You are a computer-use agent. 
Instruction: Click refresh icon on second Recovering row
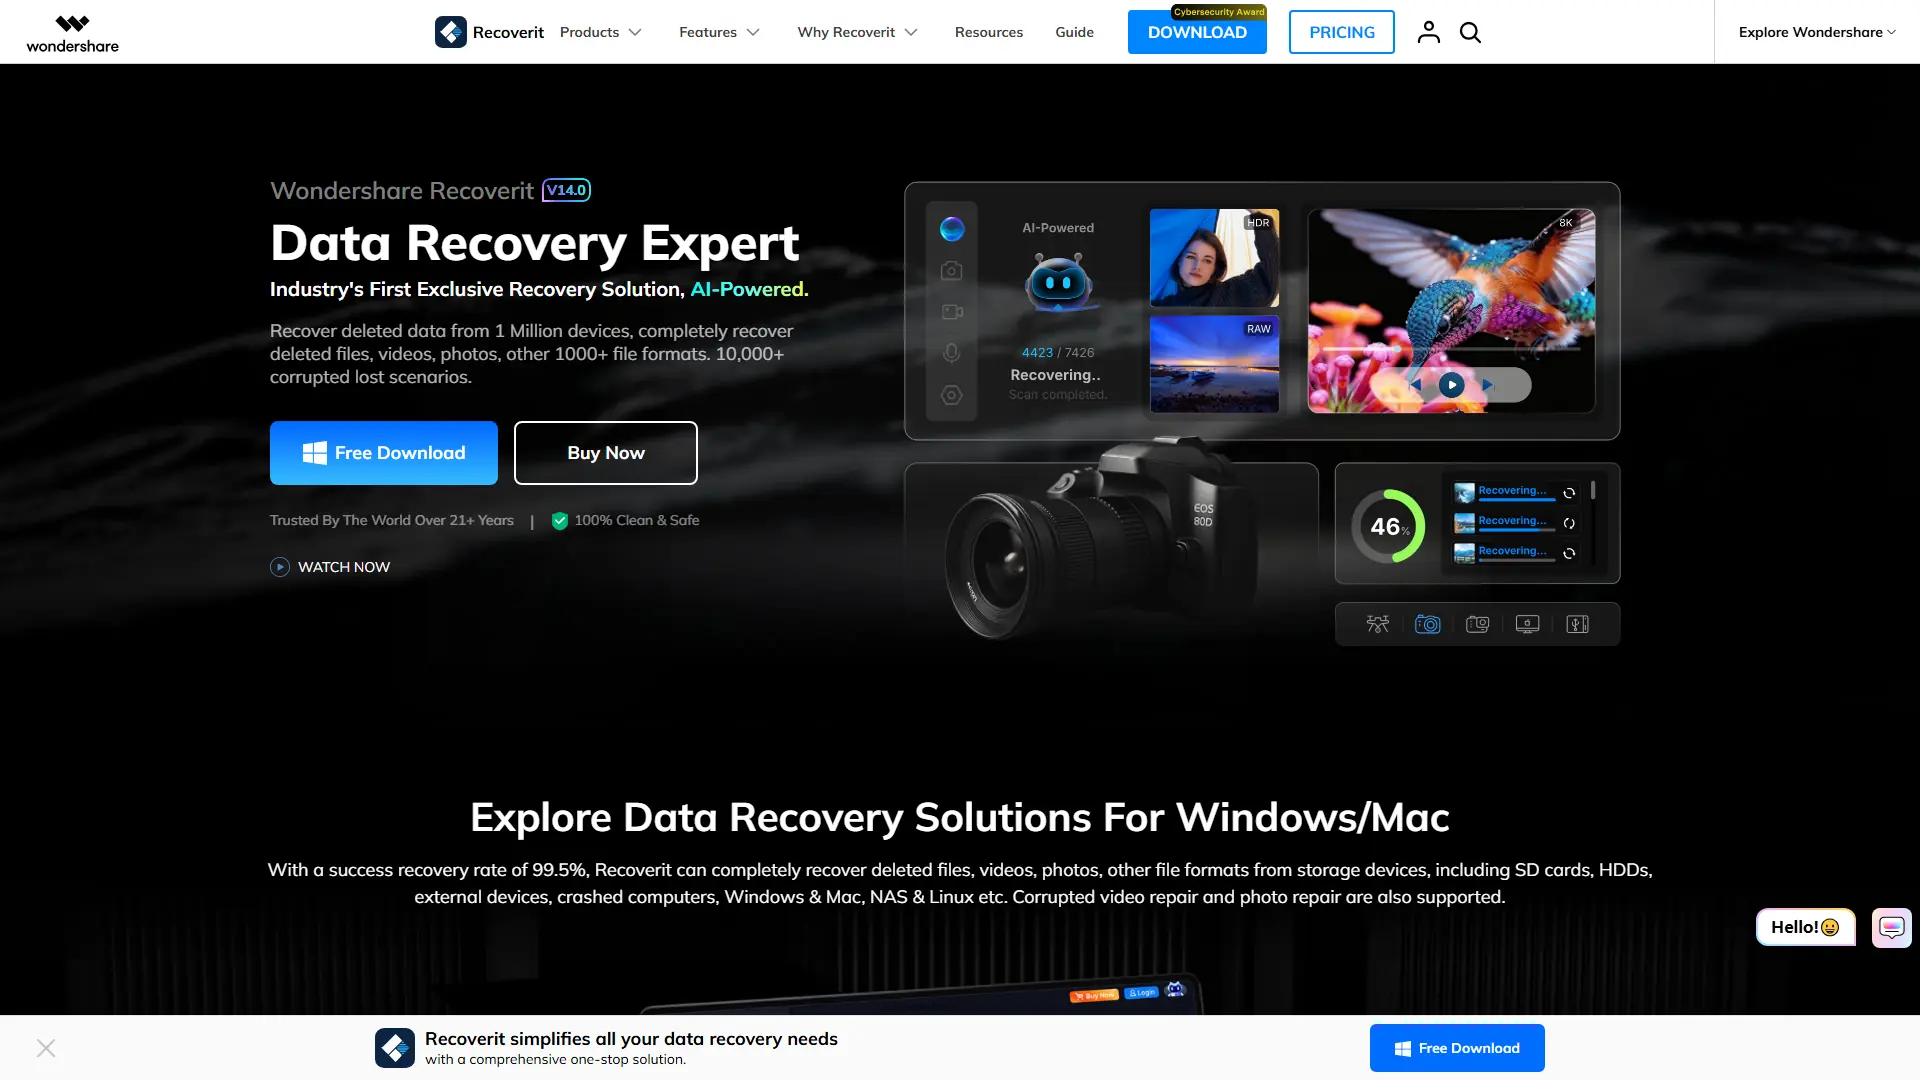pyautogui.click(x=1569, y=523)
